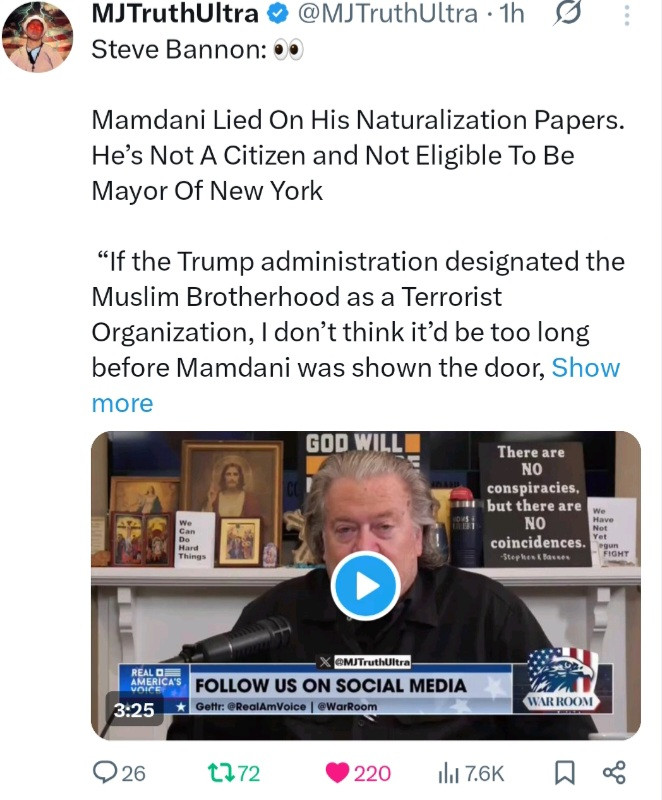This screenshot has height=800, width=662.
Task: Play the Steve Bannon video
Action: (x=365, y=586)
